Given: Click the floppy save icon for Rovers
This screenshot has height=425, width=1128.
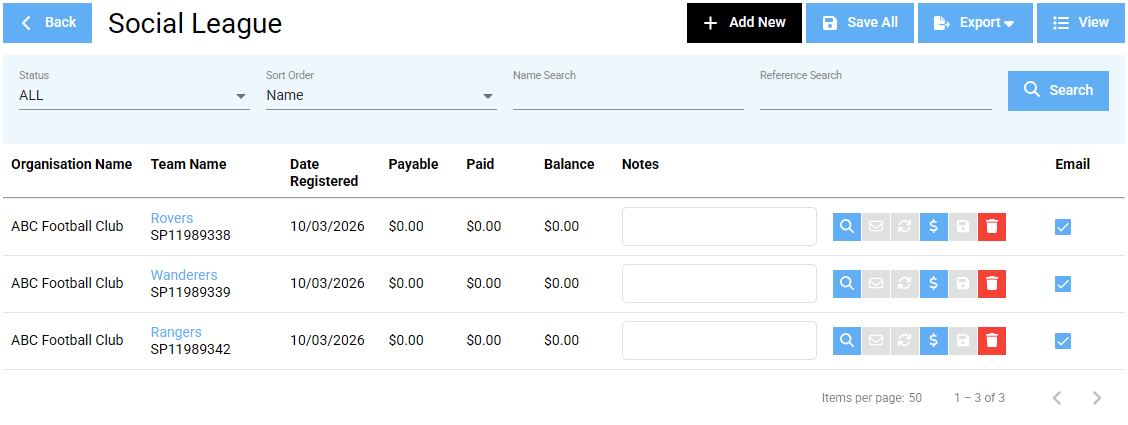Looking at the screenshot, I should (x=963, y=227).
